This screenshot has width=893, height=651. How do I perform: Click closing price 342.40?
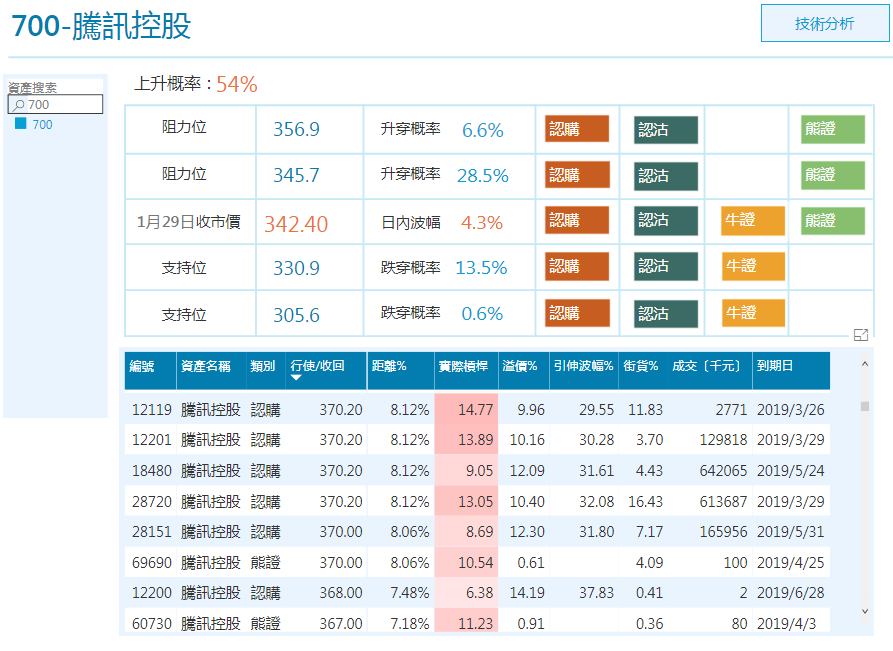tap(296, 224)
